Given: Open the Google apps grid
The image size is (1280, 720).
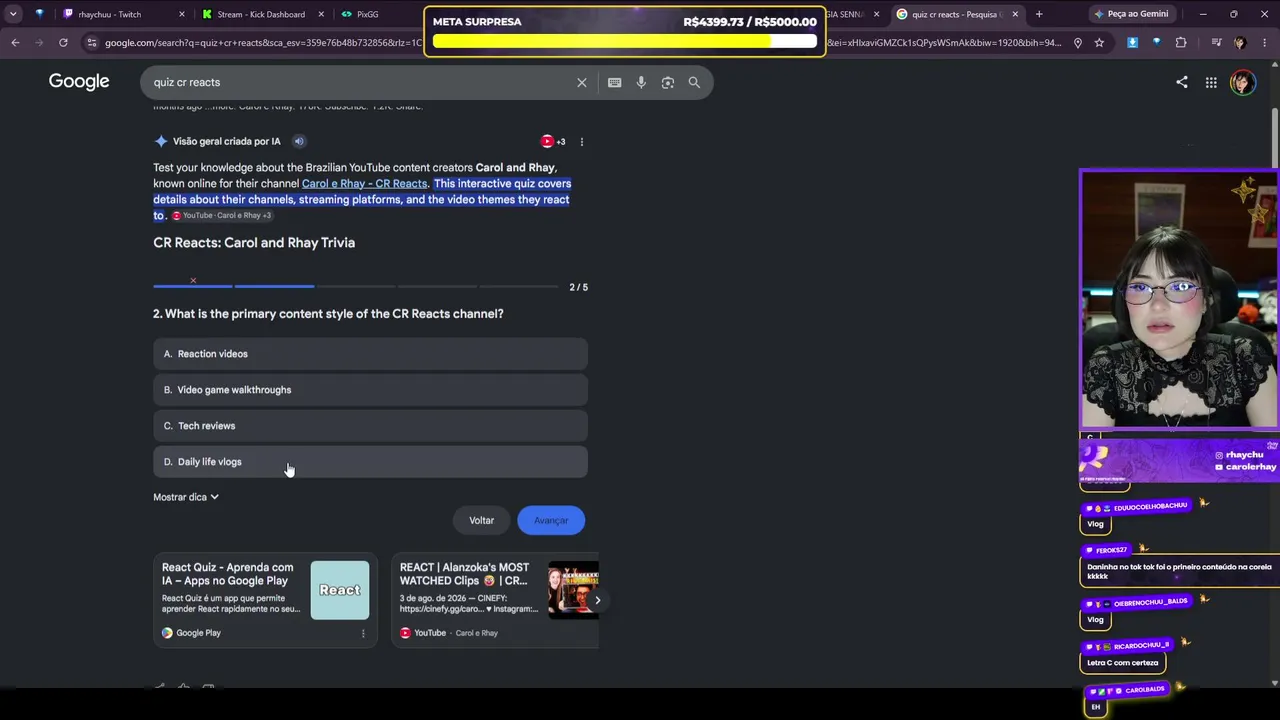Looking at the screenshot, I should click(1211, 82).
